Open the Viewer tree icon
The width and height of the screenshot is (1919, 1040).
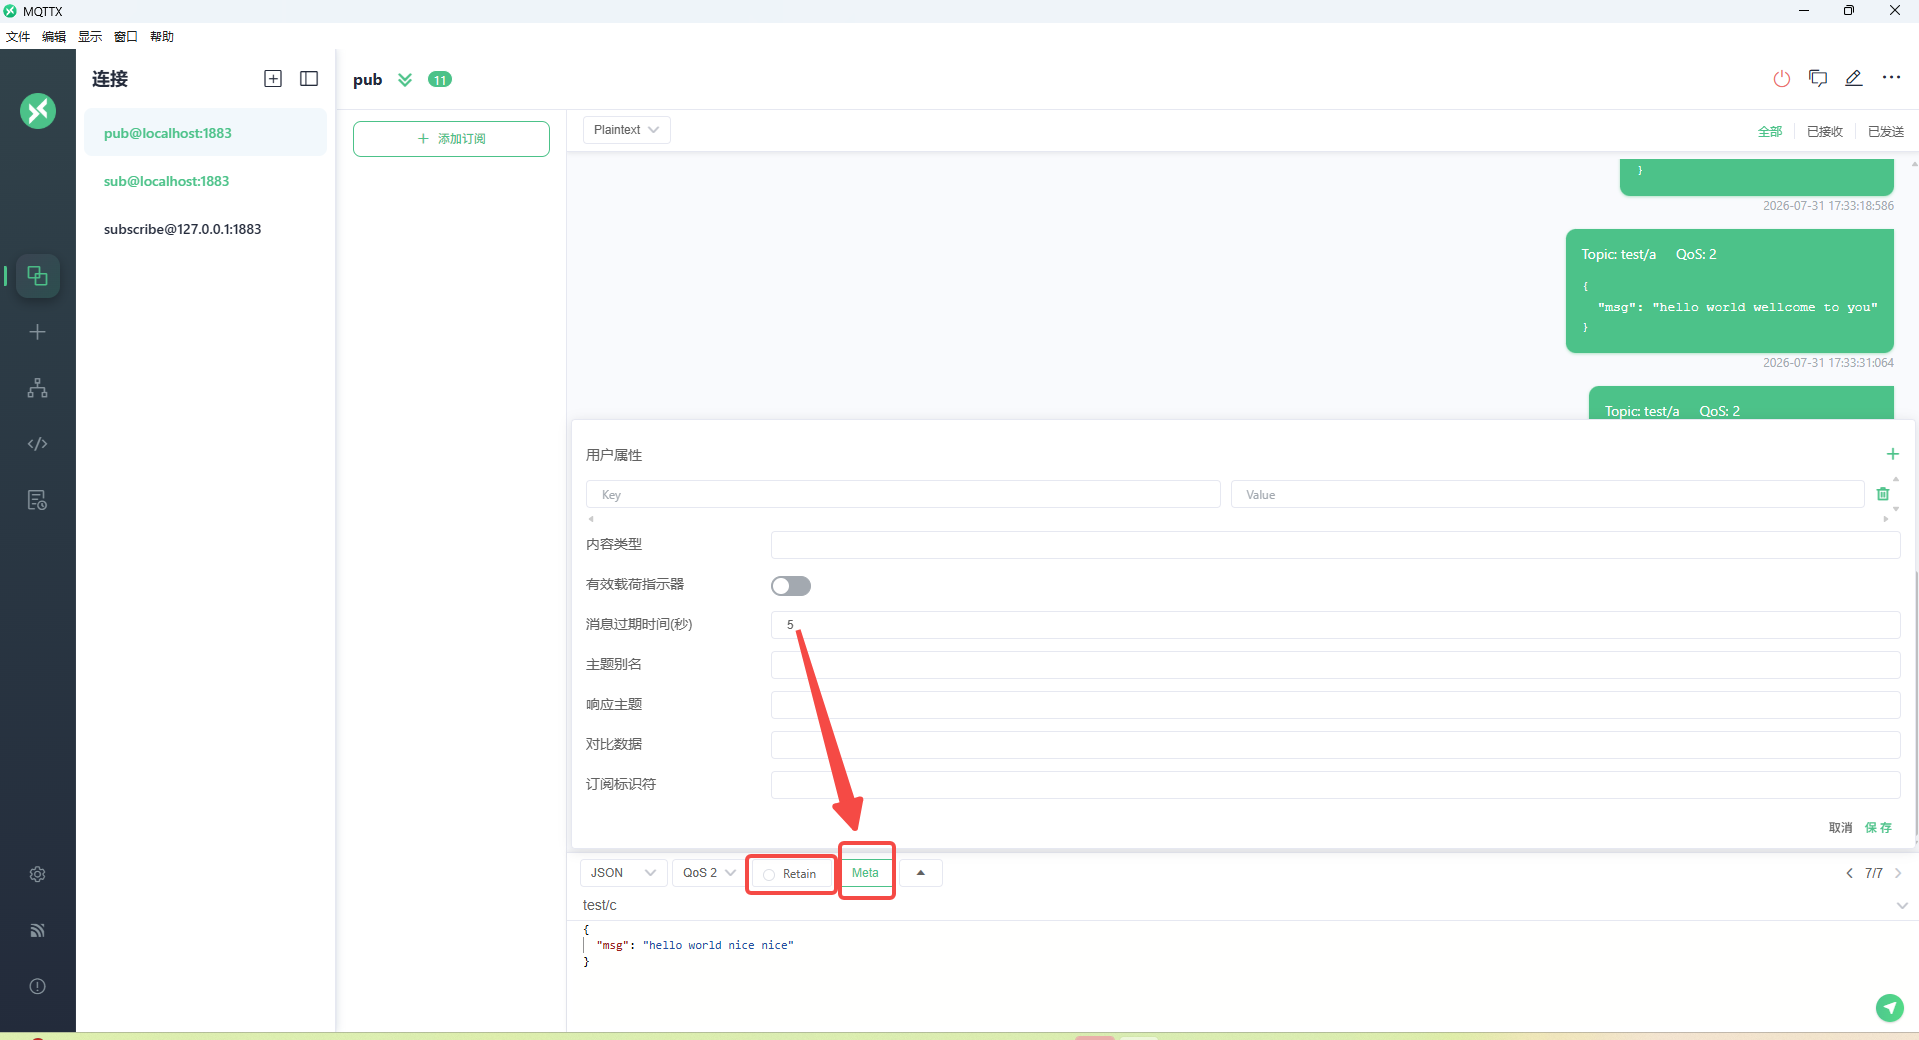pyautogui.click(x=38, y=388)
